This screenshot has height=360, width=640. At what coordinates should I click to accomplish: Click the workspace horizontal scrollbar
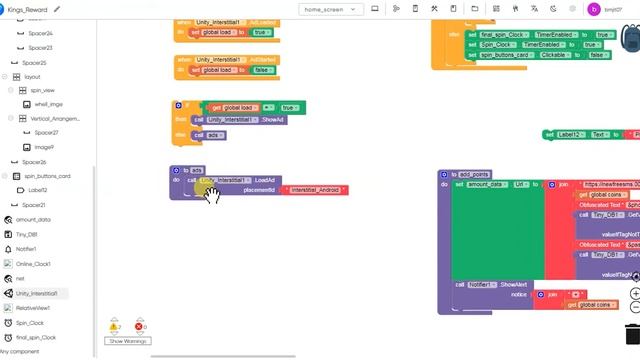(x=223, y=356)
